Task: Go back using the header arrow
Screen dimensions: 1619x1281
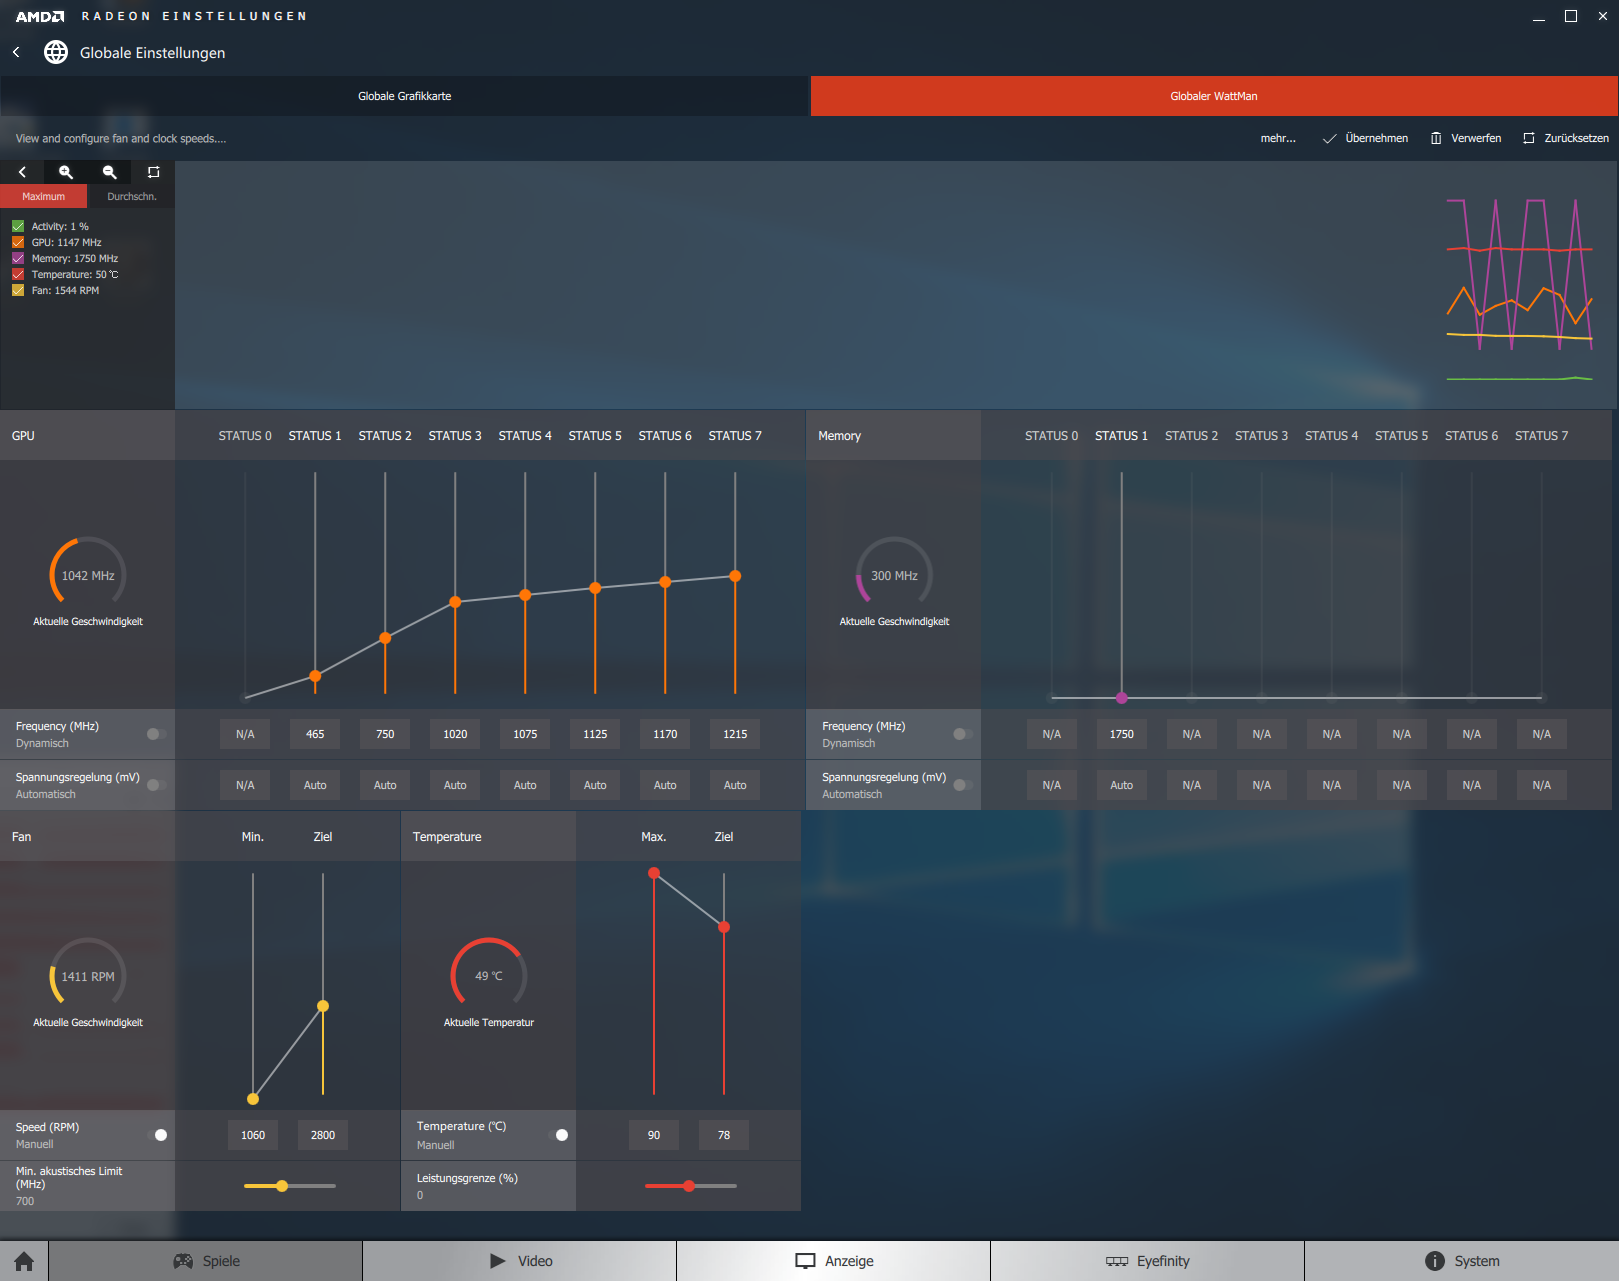Action: (16, 52)
